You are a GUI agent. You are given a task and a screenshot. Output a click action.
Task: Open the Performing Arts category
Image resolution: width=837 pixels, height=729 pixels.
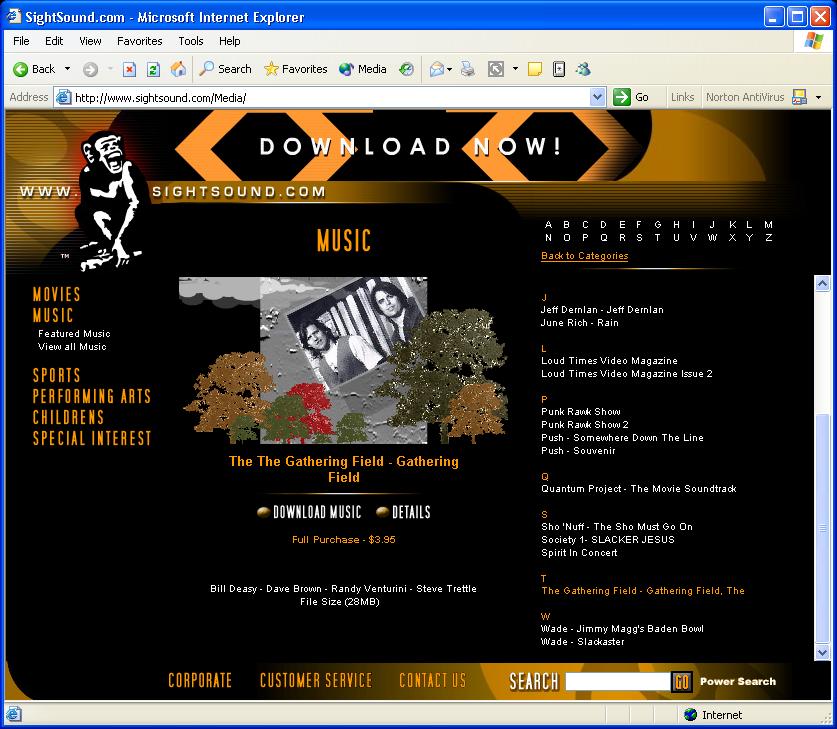(x=92, y=396)
